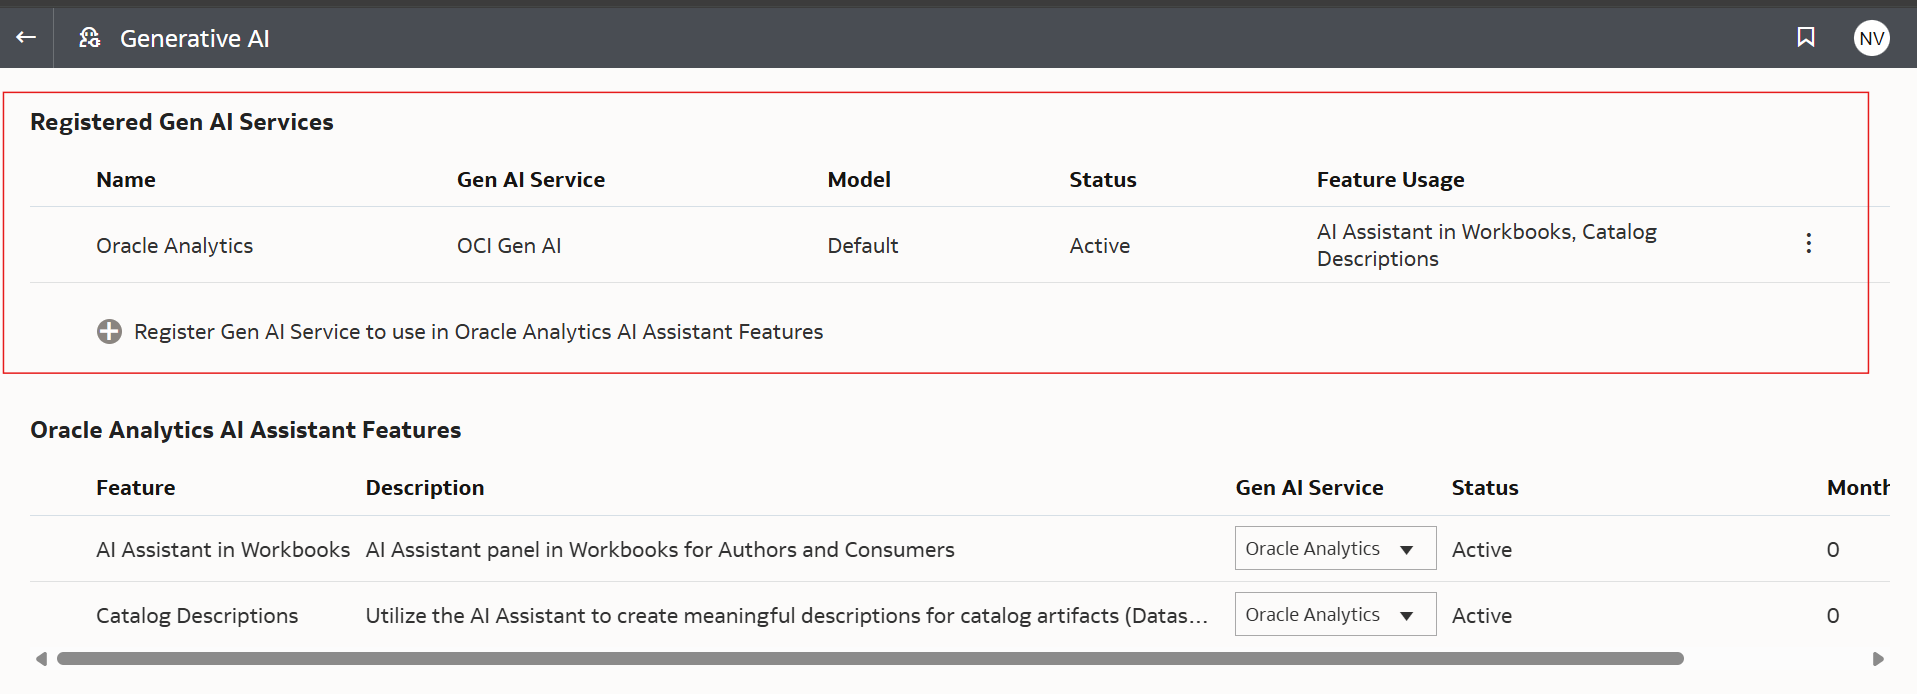This screenshot has height=694, width=1917.
Task: Select the Oracle Analytics service name
Action: point(174,246)
